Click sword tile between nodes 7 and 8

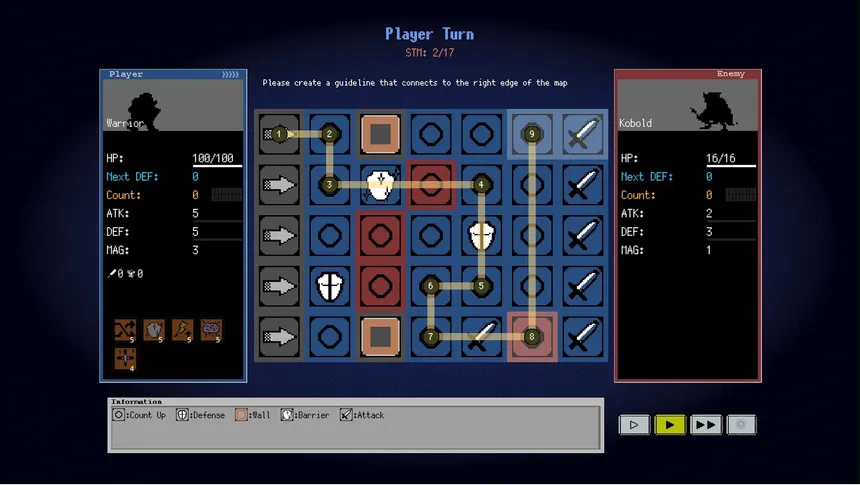482,336
